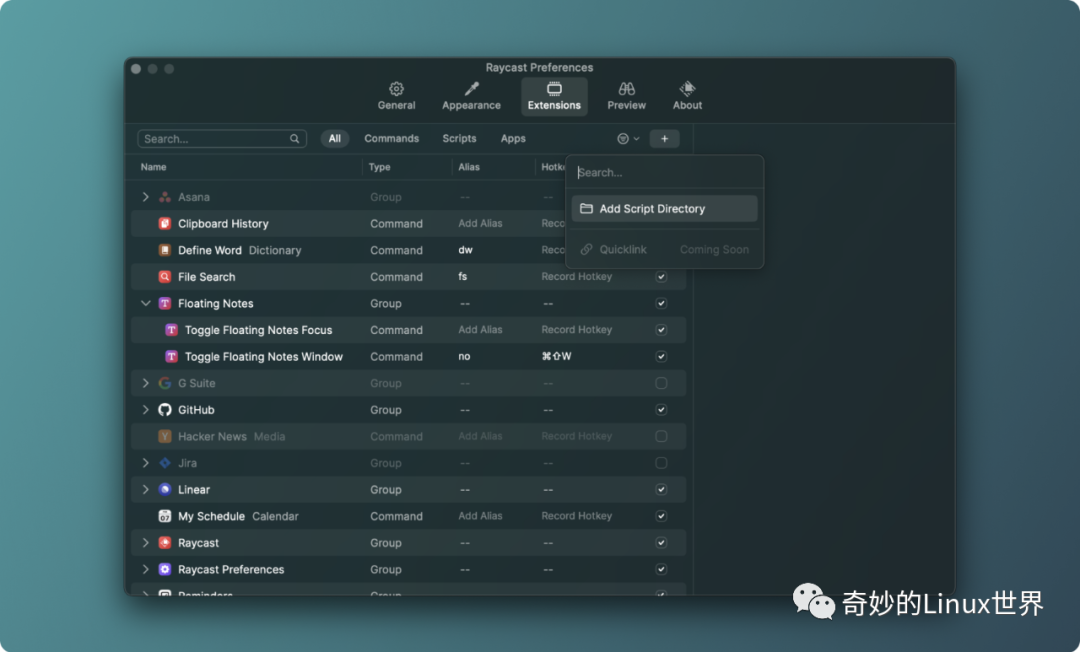Click the Jira icon
Viewport: 1080px width, 652px height.
tap(165, 463)
